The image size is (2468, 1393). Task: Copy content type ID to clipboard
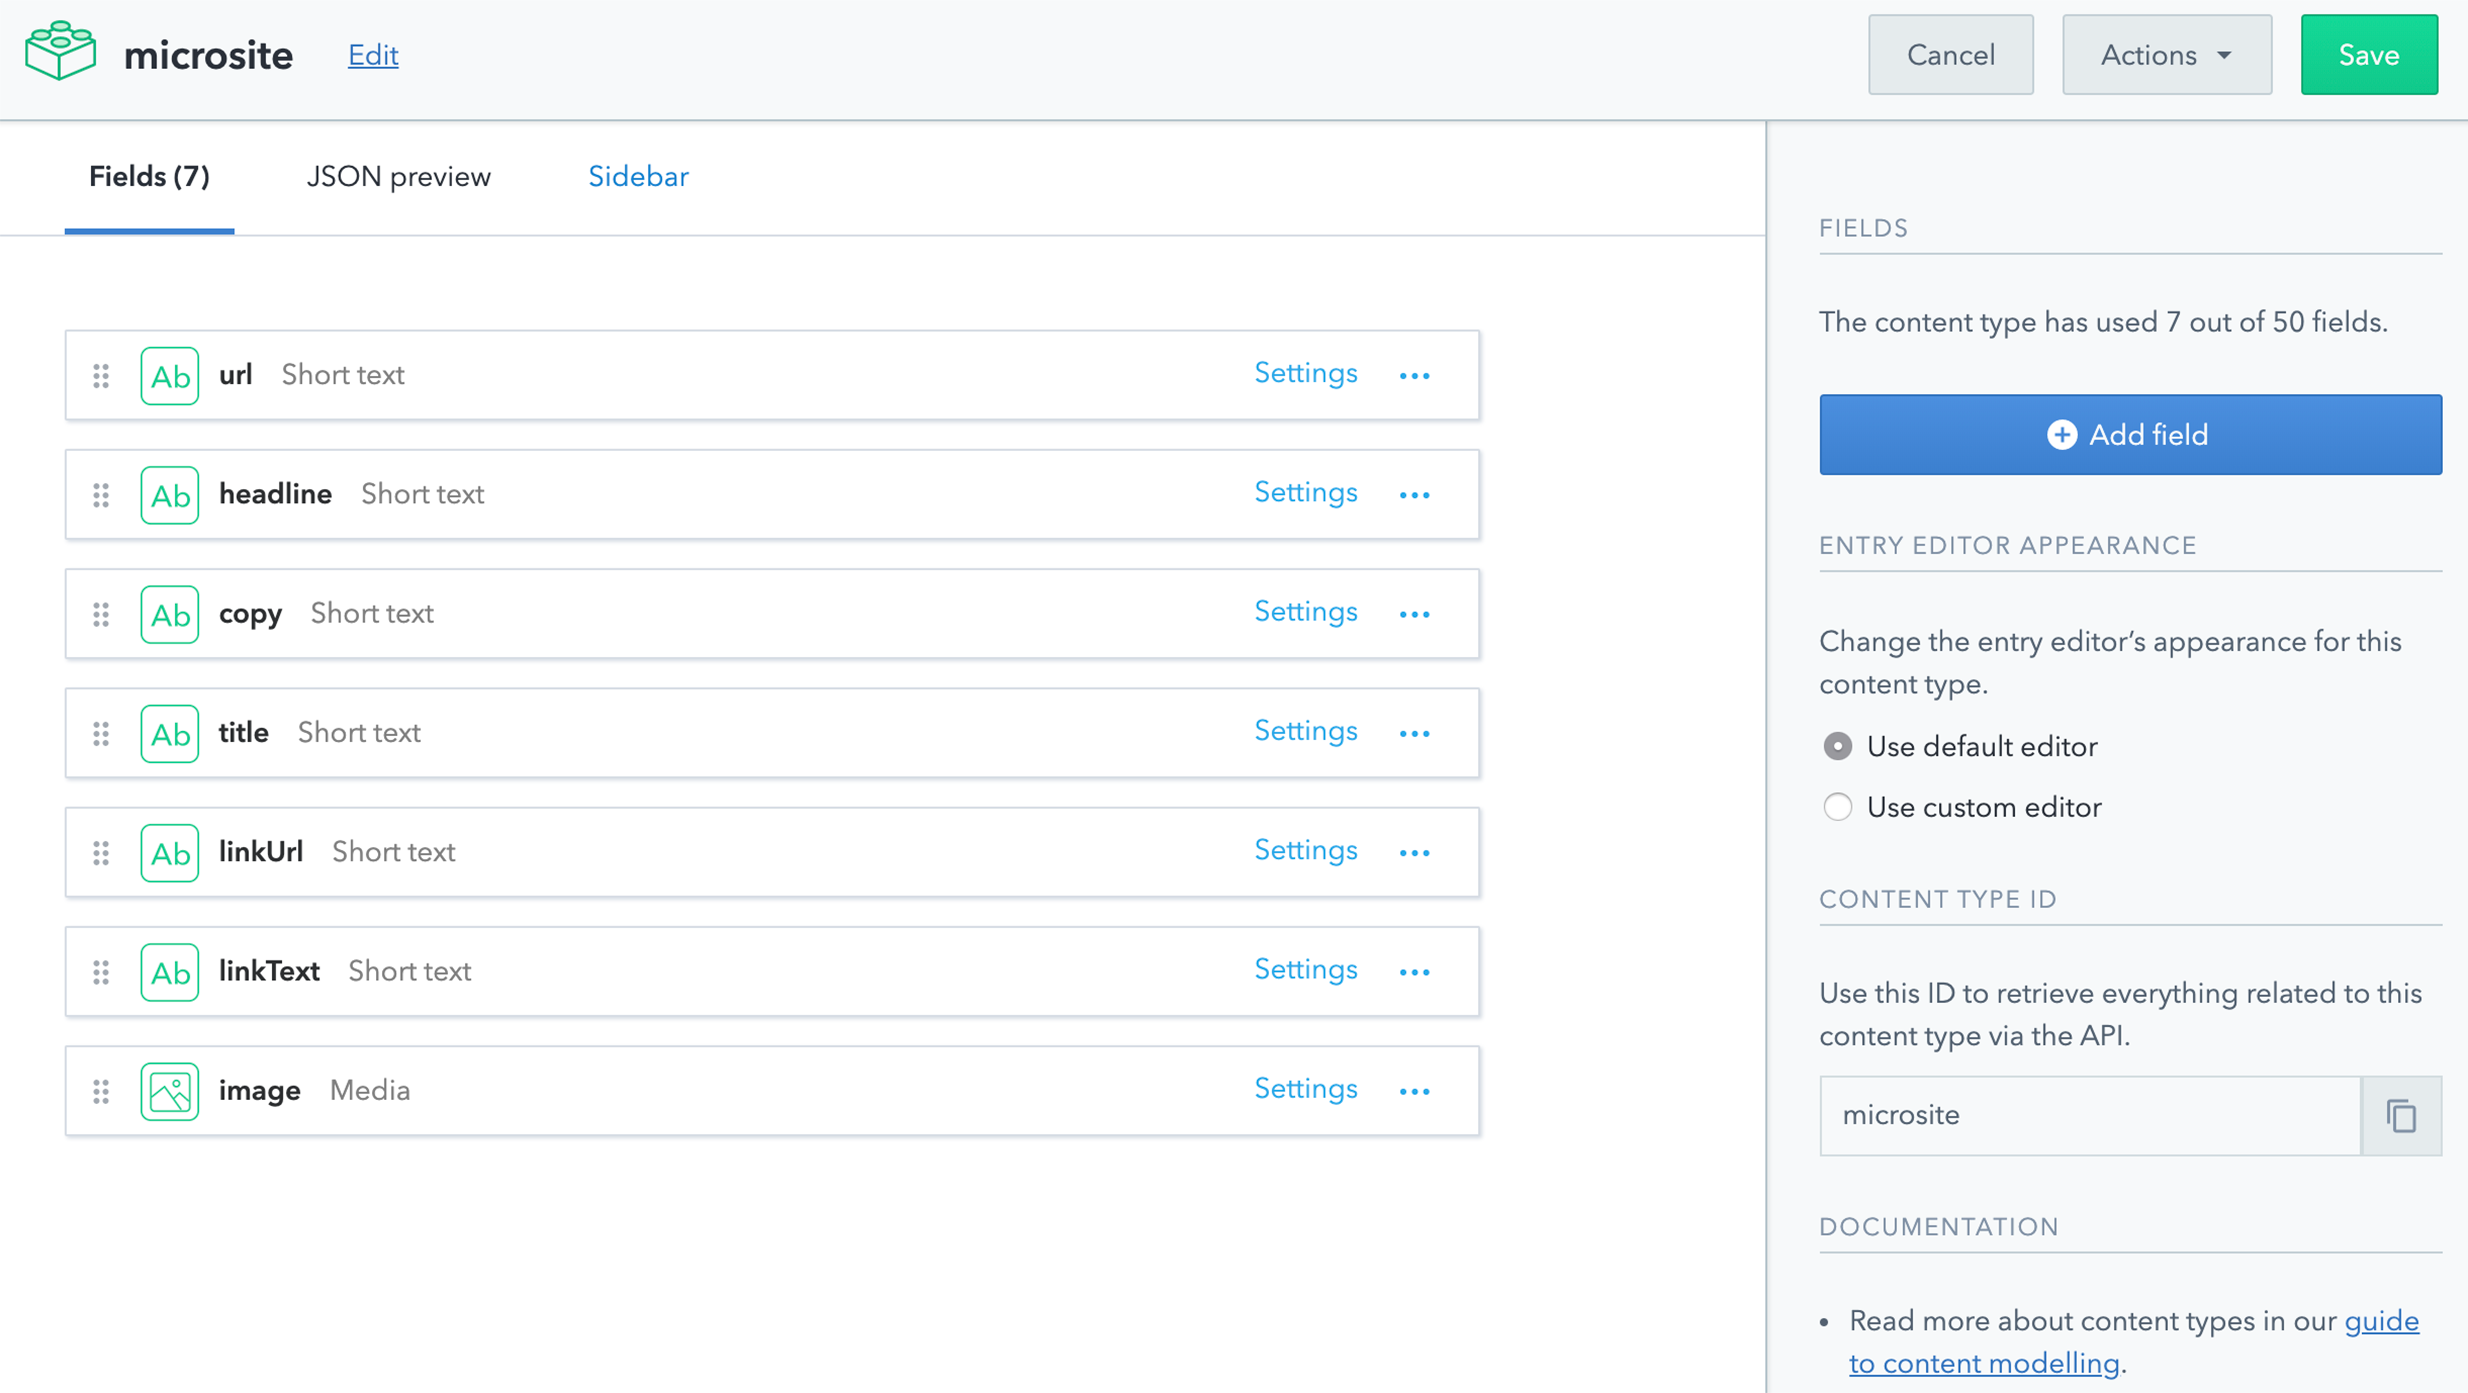click(x=2401, y=1115)
